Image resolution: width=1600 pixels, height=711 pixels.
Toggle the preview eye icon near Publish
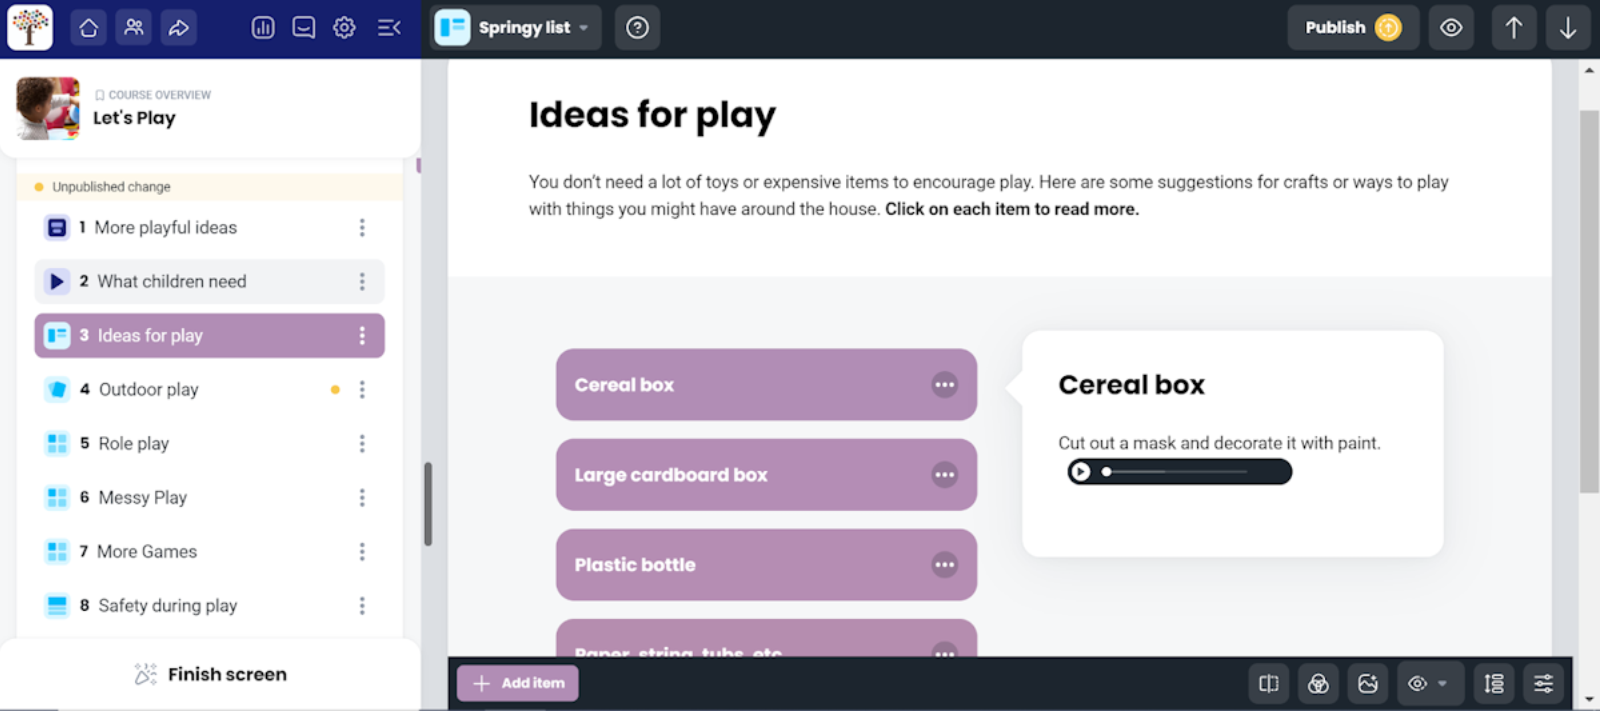click(x=1451, y=28)
